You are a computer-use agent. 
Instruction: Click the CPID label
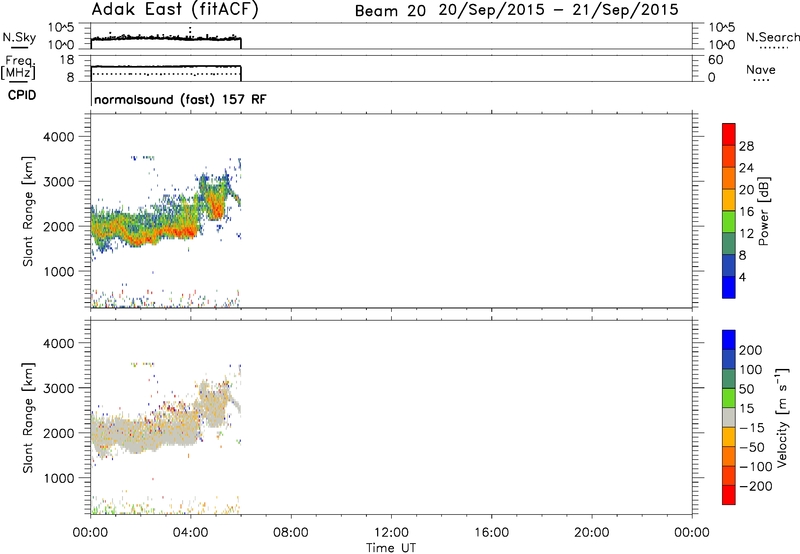click(22, 95)
